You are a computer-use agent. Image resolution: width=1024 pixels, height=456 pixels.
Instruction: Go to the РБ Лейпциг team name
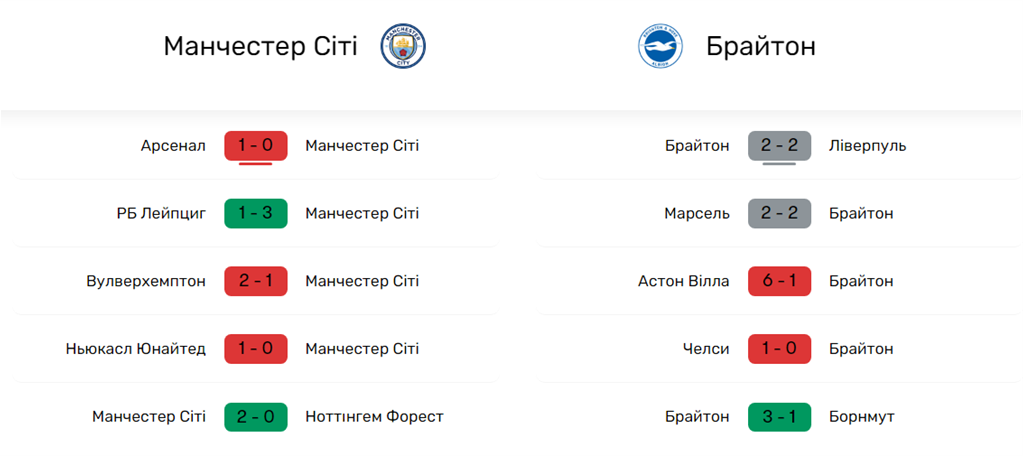[161, 214]
